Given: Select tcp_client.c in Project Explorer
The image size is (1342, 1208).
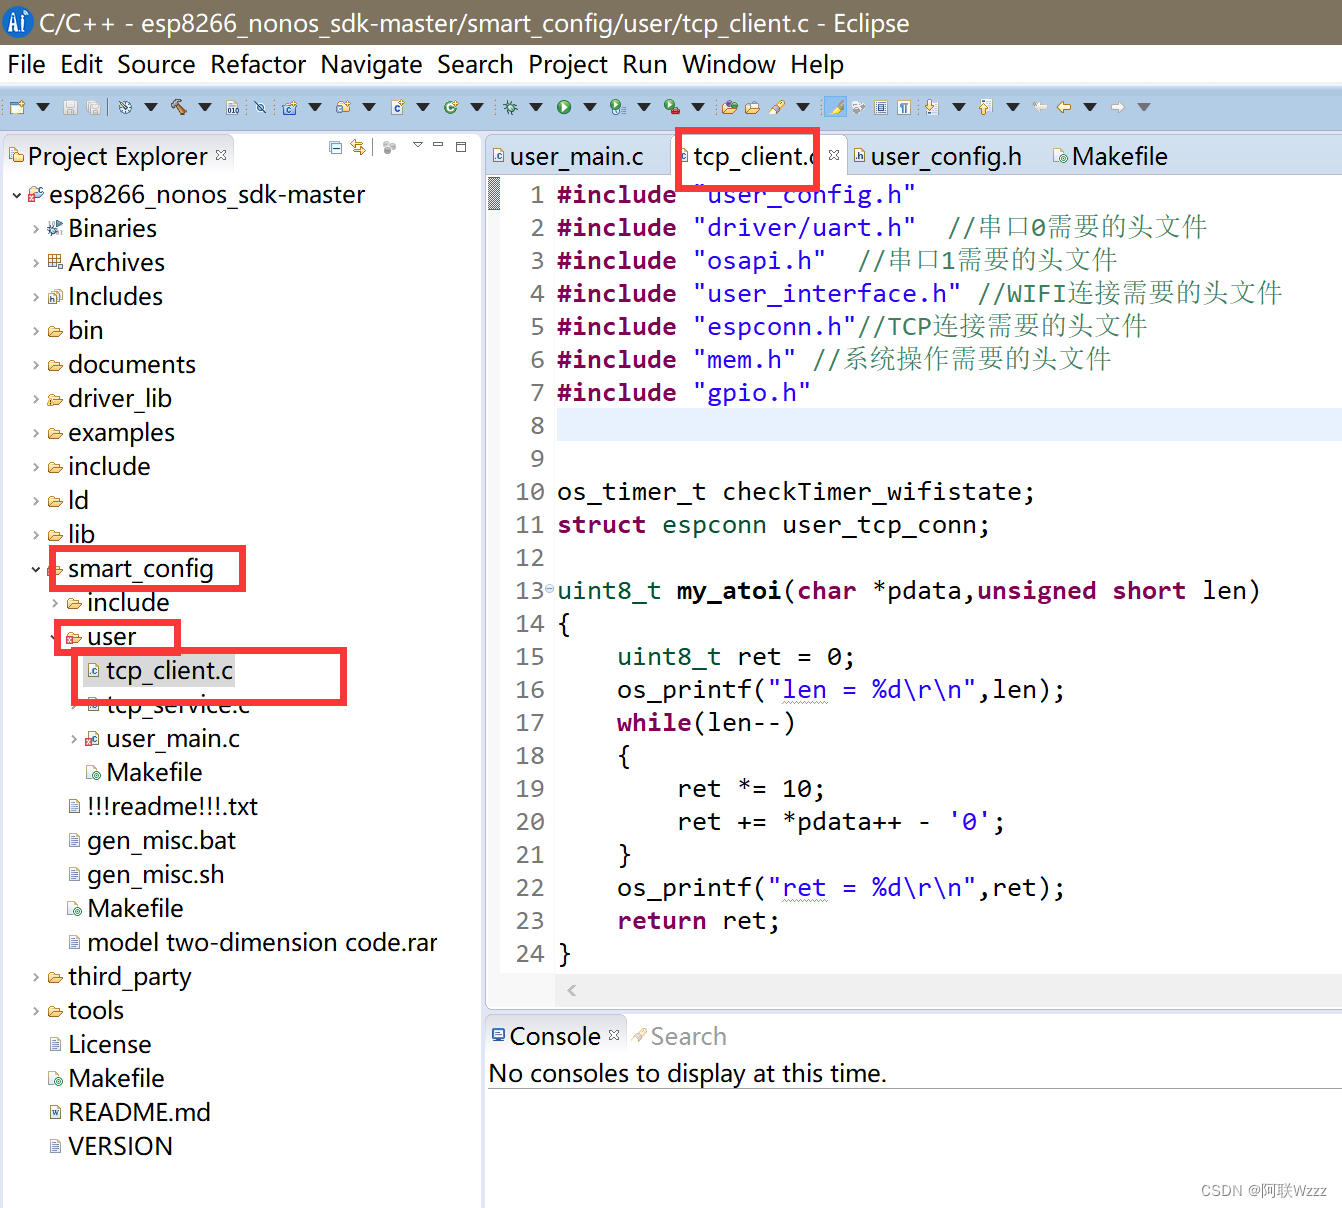Looking at the screenshot, I should click(x=169, y=671).
